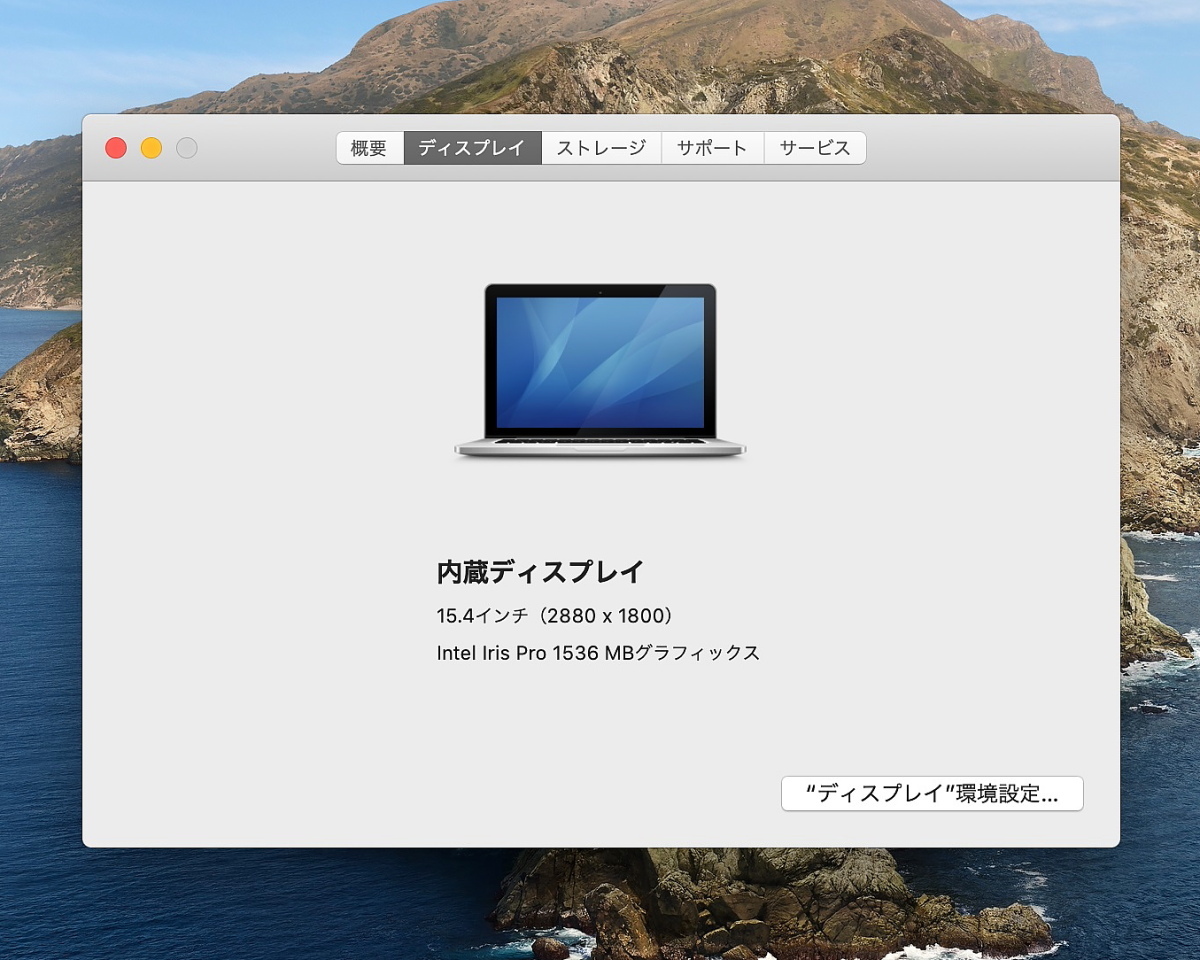This screenshot has height=960, width=1200.
Task: Open "ディスプレイ"環境設定... button
Action: tap(932, 794)
